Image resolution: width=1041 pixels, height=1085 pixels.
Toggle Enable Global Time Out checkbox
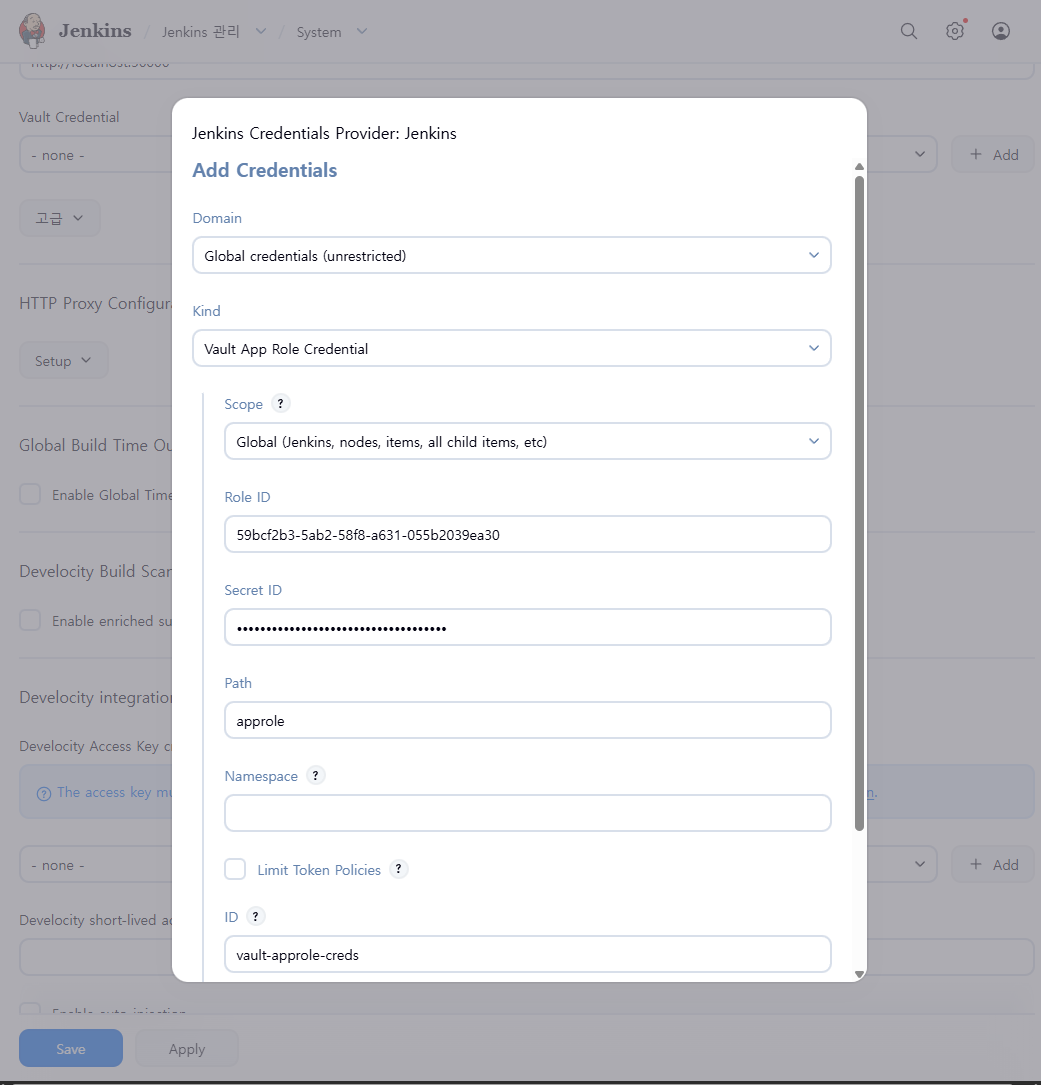pos(30,494)
